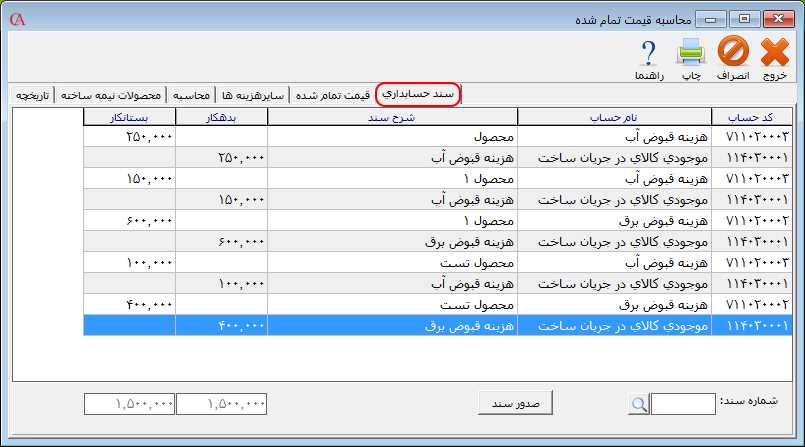
Task: Click the بدهکار cell 250,000
Action: coord(221,158)
